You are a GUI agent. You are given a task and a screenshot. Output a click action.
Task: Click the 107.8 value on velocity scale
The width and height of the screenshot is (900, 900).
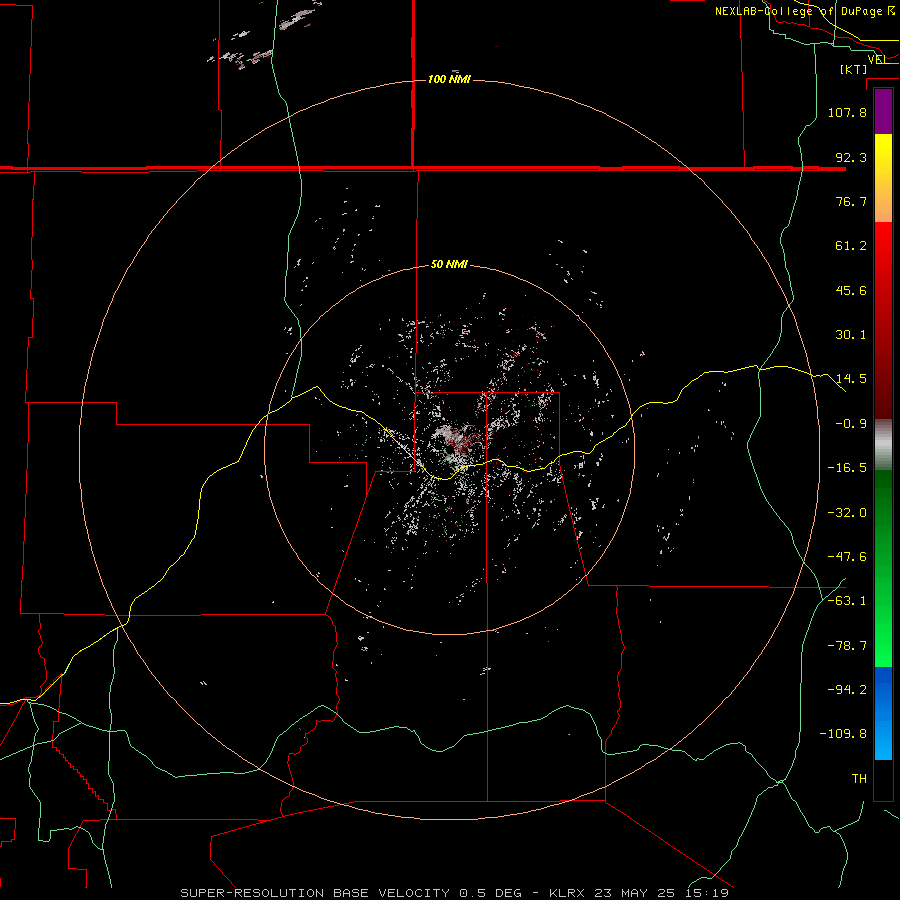(847, 112)
